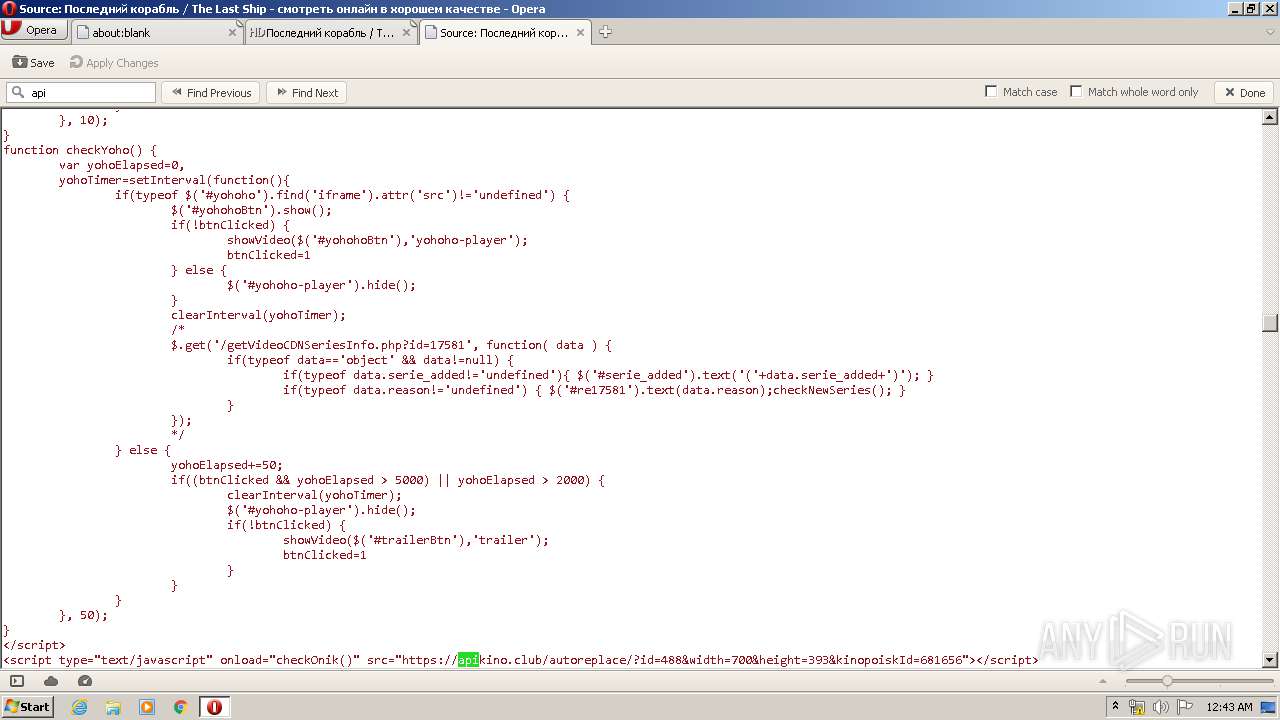
Task: Click the system clock 12:43 AM
Action: coord(1229,707)
